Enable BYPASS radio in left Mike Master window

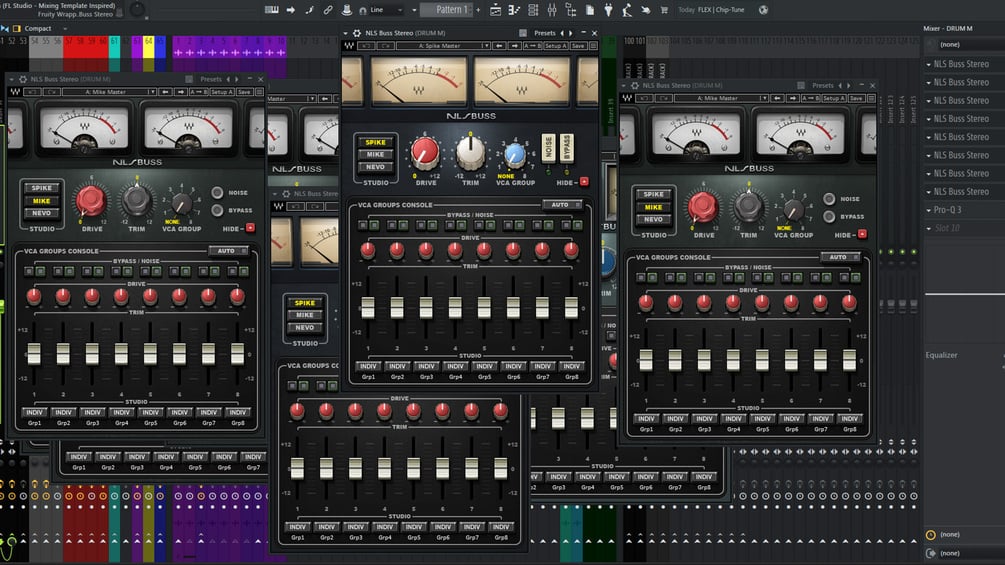tap(218, 210)
